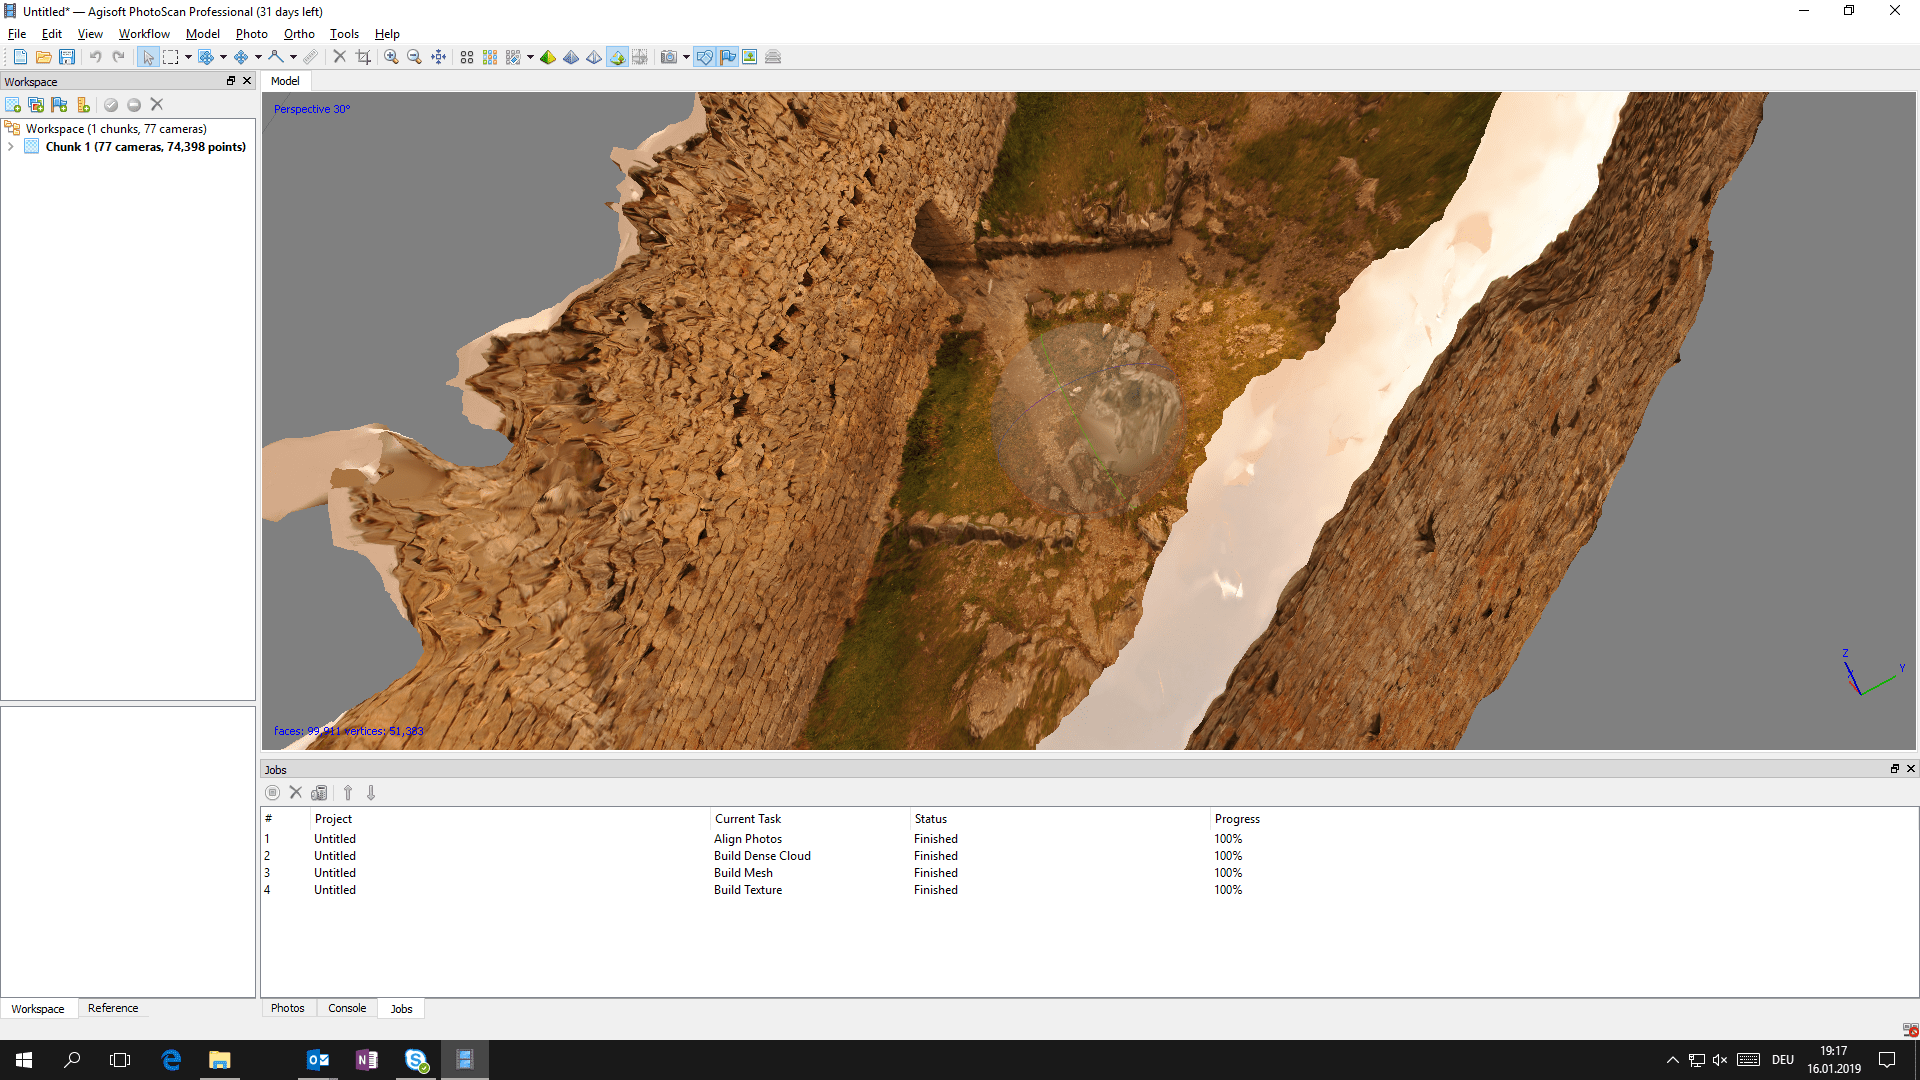Open the Workflow menu
Viewport: 1920px width, 1080px height.
[x=144, y=34]
